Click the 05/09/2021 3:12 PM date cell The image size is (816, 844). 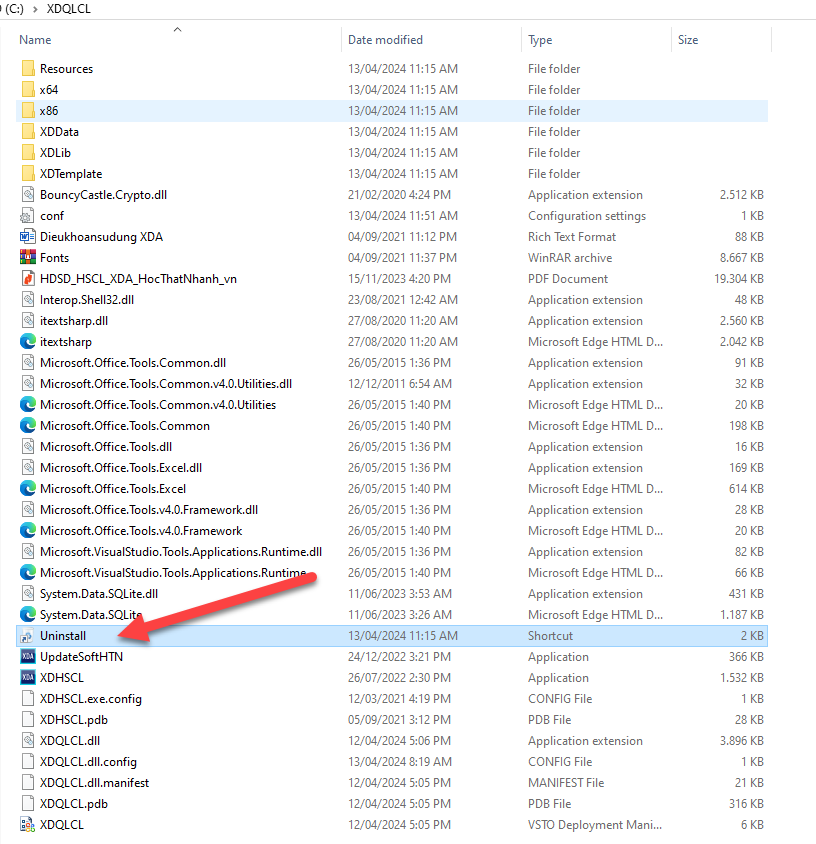pyautogui.click(x=399, y=720)
